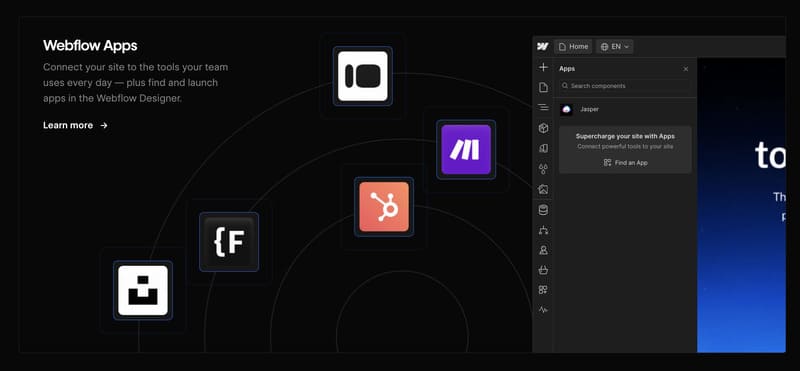Click the purple Make app tile
The height and width of the screenshot is (371, 800).
pyautogui.click(x=466, y=150)
